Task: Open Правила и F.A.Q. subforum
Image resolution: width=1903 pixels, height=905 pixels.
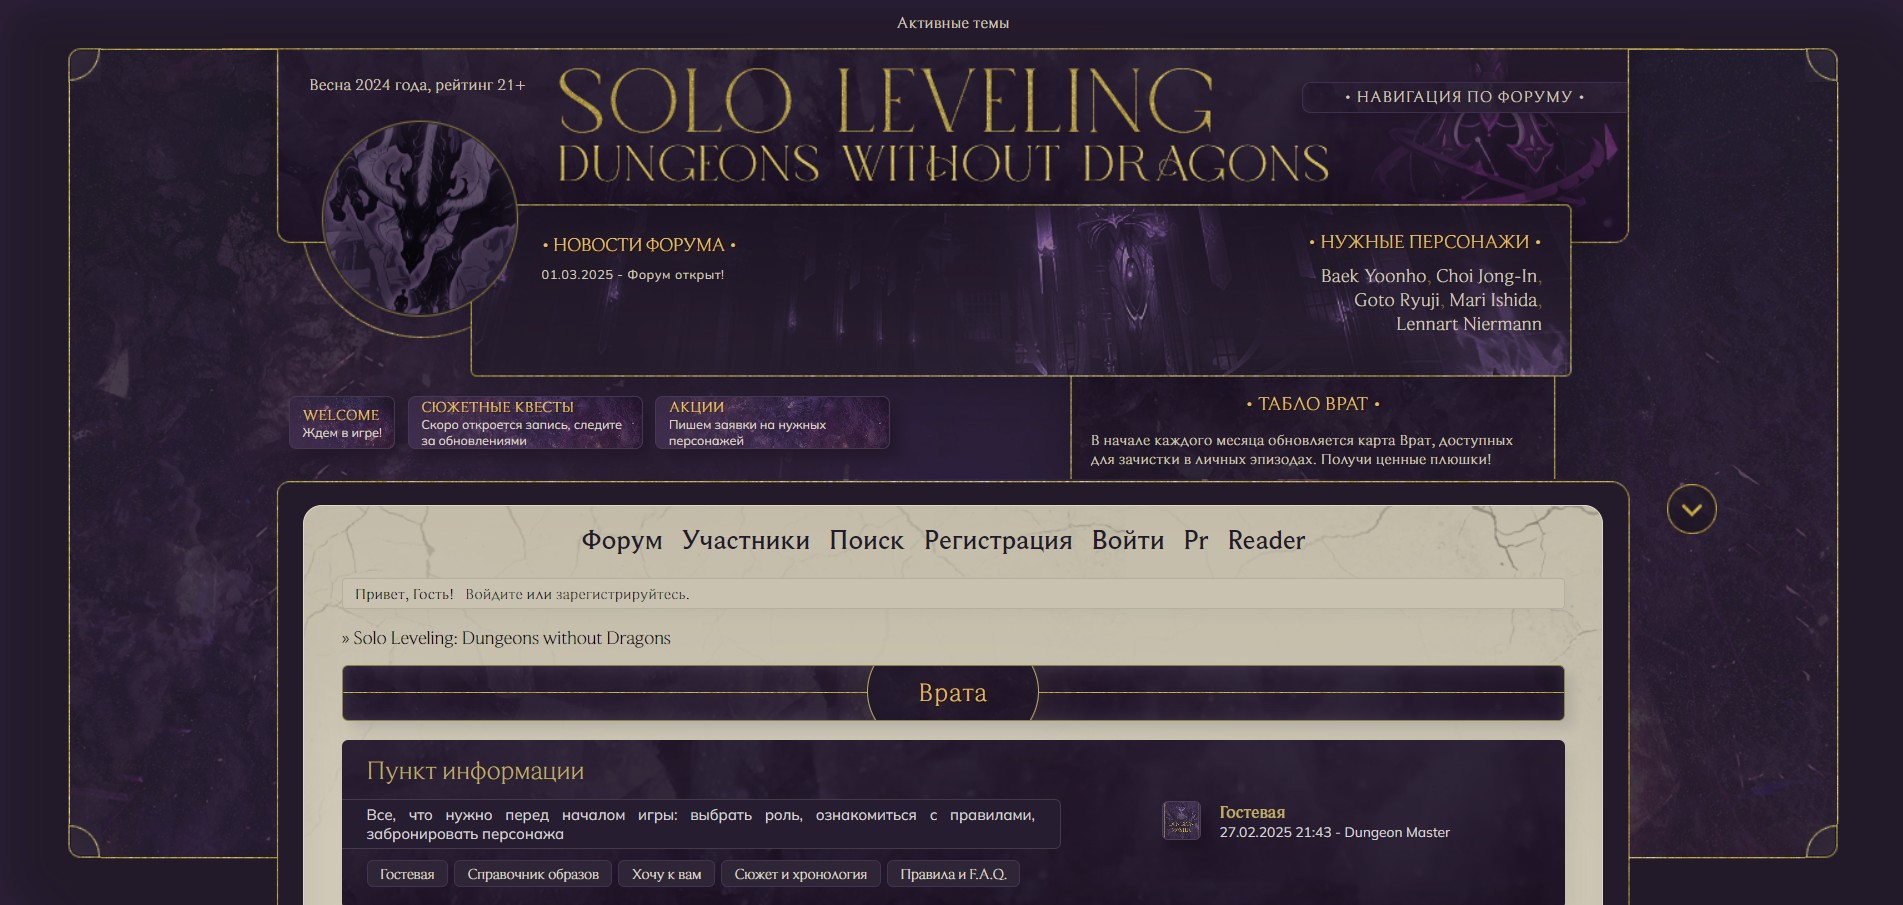Action: point(953,874)
